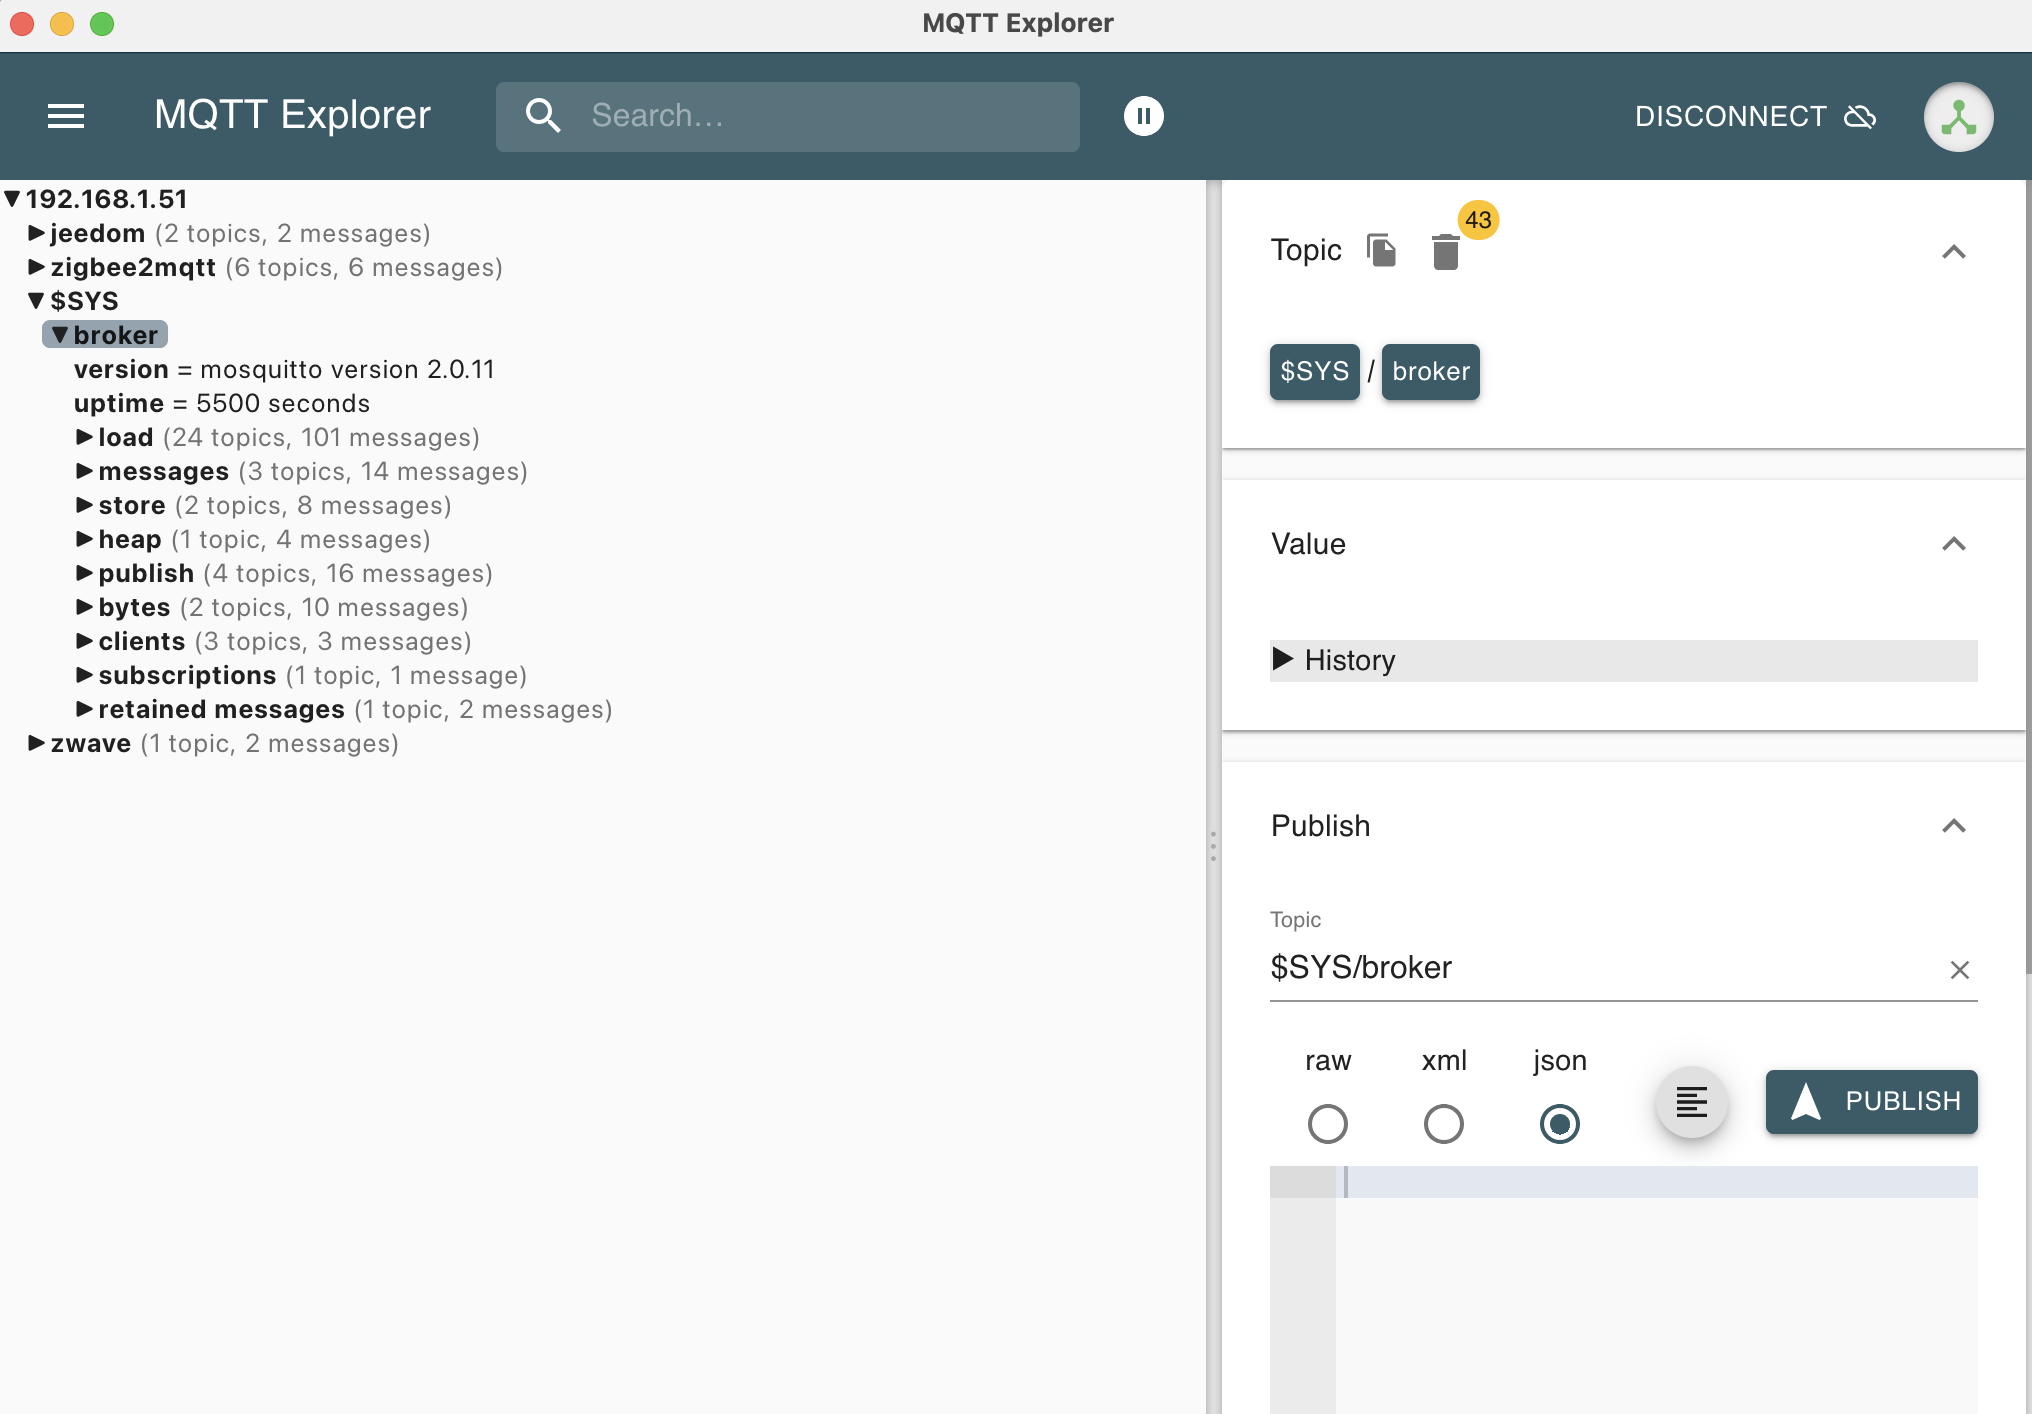Select the raw format radio button
The height and width of the screenshot is (1414, 2032).
pos(1327,1123)
